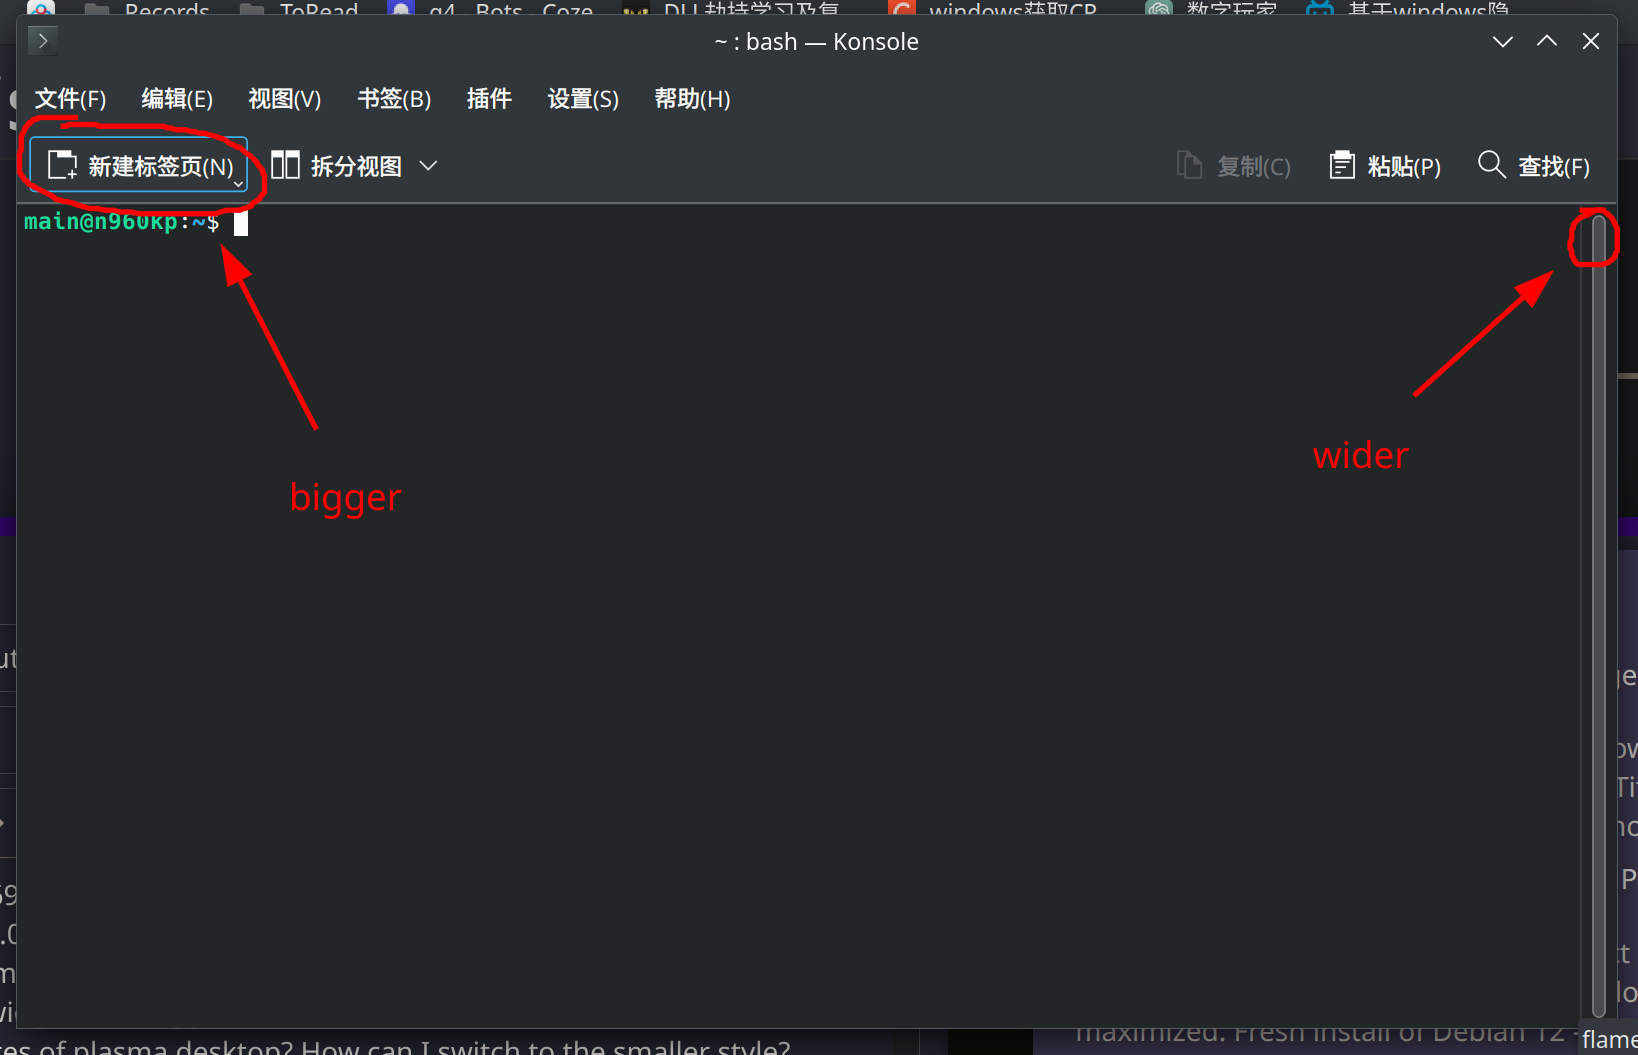Open the ToRead bookmark folder in the browser
1638x1055 pixels.
coord(300,9)
